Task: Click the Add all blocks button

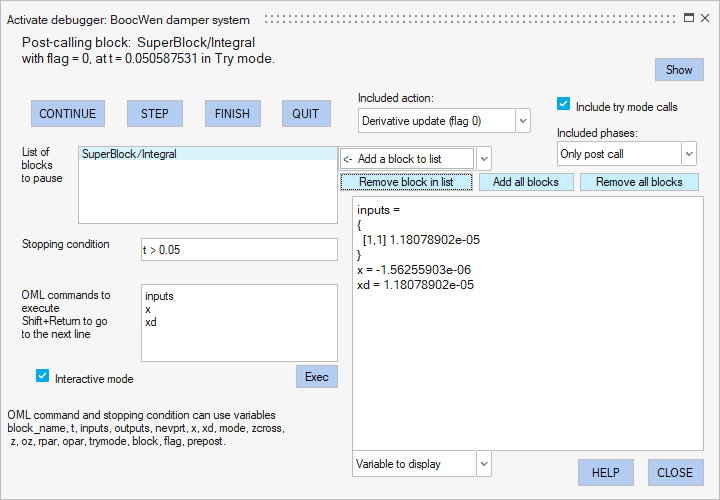Action: tap(525, 182)
